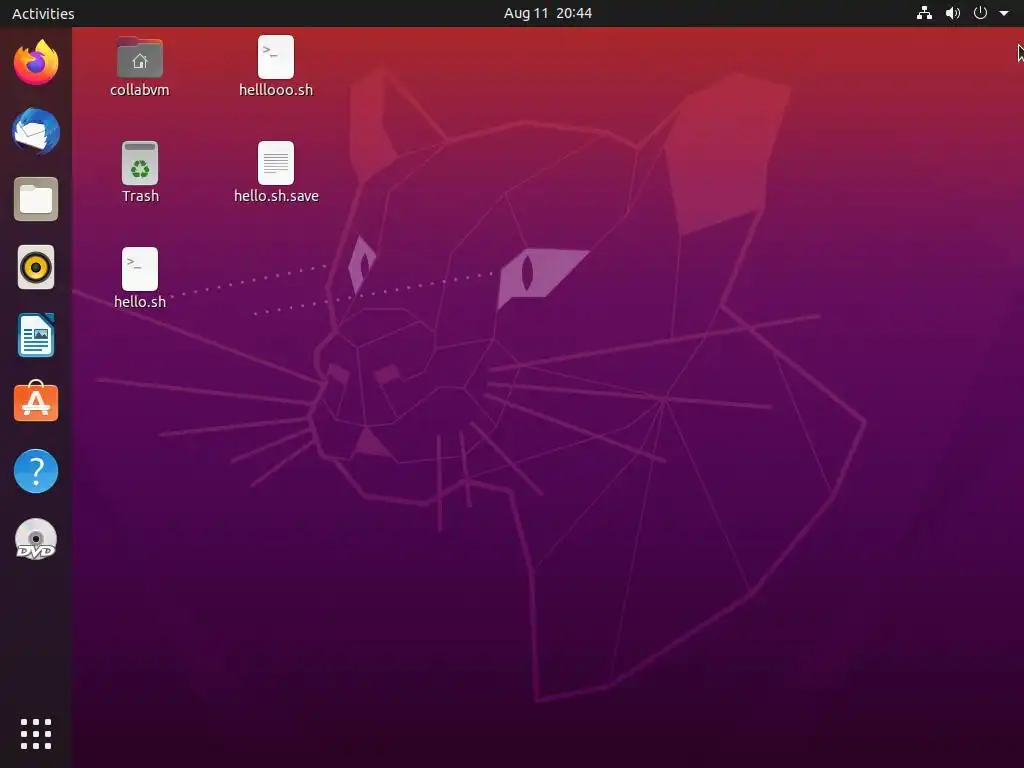Open Firefox from the dock

pyautogui.click(x=36, y=63)
